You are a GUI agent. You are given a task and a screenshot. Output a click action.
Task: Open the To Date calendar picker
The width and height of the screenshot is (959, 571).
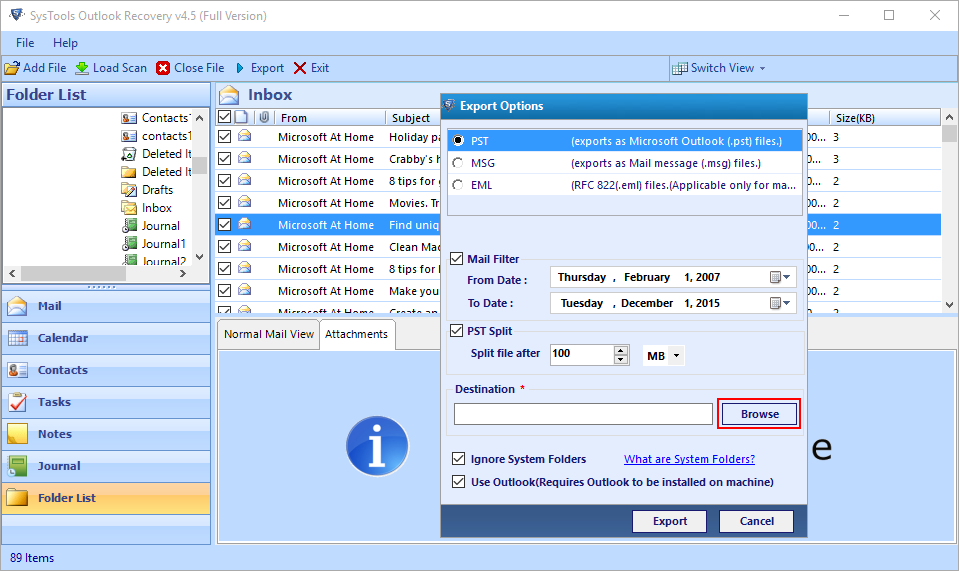pyautogui.click(x=780, y=303)
